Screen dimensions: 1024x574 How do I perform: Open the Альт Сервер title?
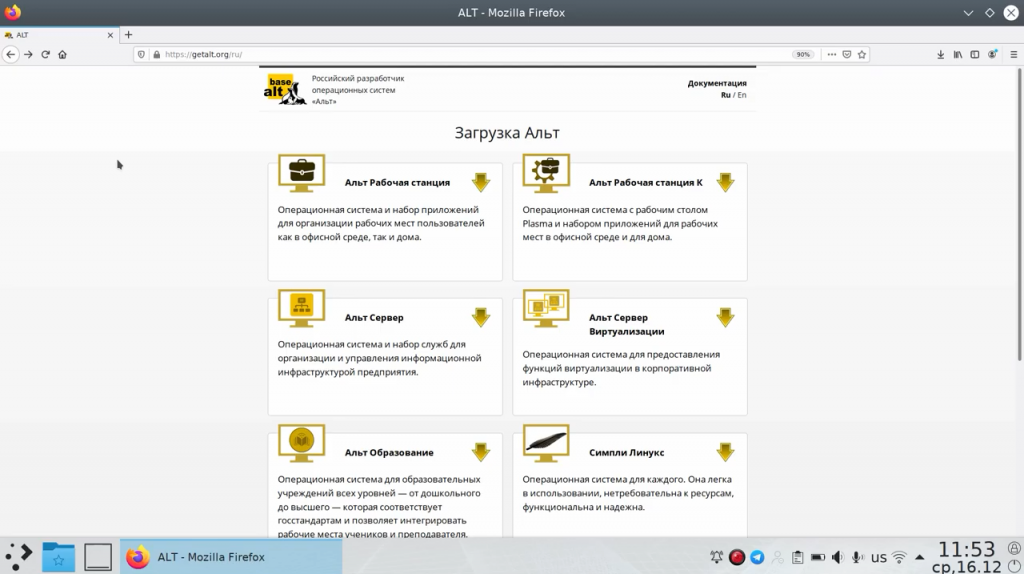coord(374,317)
